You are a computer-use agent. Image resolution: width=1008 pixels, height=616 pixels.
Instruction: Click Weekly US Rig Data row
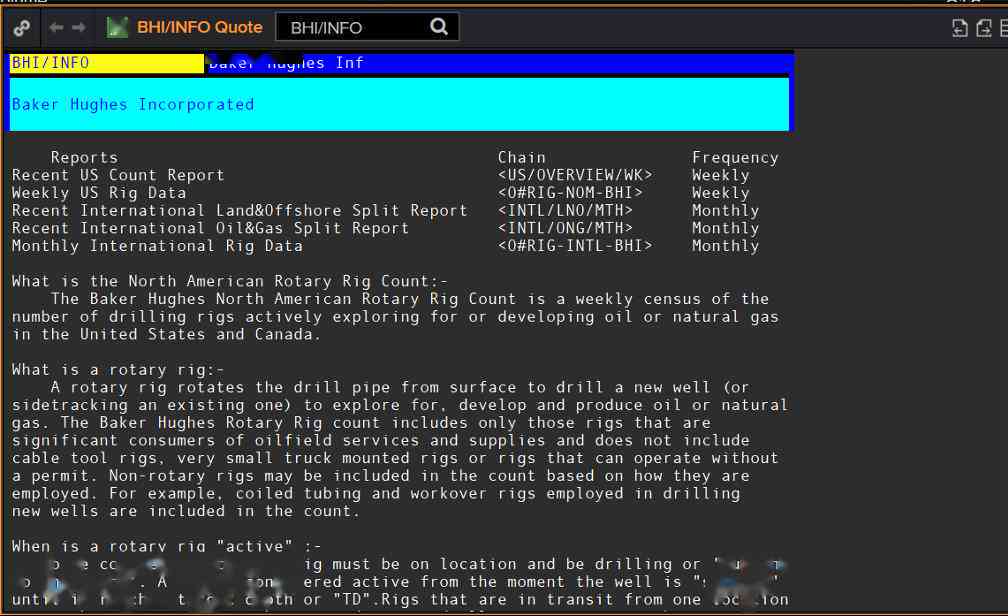pyautogui.click(x=99, y=193)
